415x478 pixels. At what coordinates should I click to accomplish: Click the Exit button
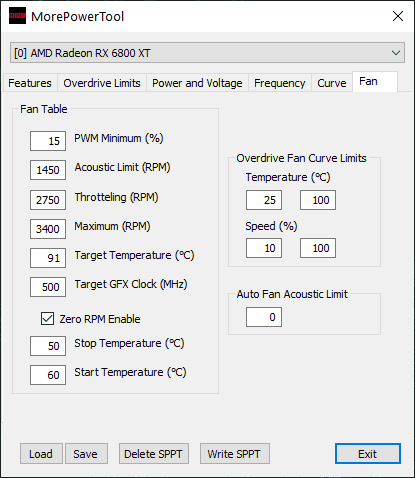point(368,454)
